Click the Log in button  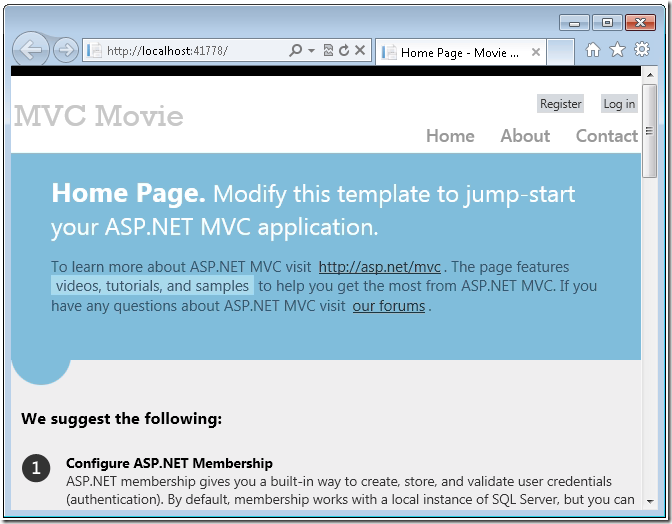click(x=619, y=104)
